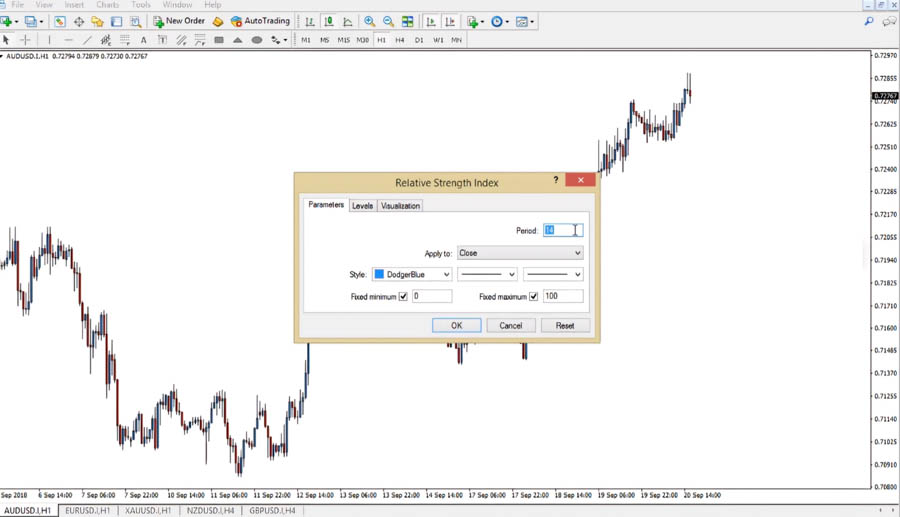Expand the Apply to dropdown showing Close
Image resolution: width=900 pixels, height=517 pixels.
pyautogui.click(x=520, y=253)
